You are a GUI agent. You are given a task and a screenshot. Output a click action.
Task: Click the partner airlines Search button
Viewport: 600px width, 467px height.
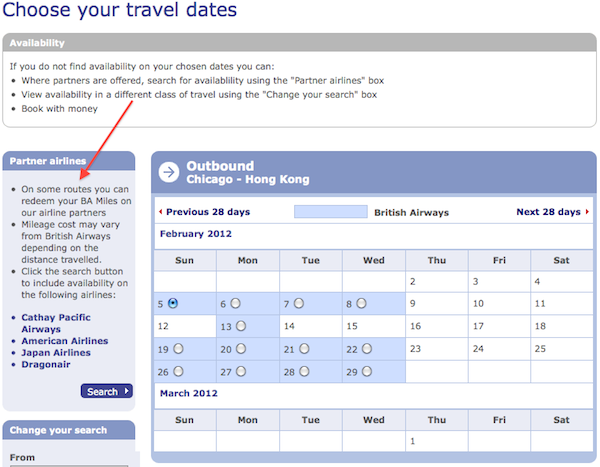(107, 391)
